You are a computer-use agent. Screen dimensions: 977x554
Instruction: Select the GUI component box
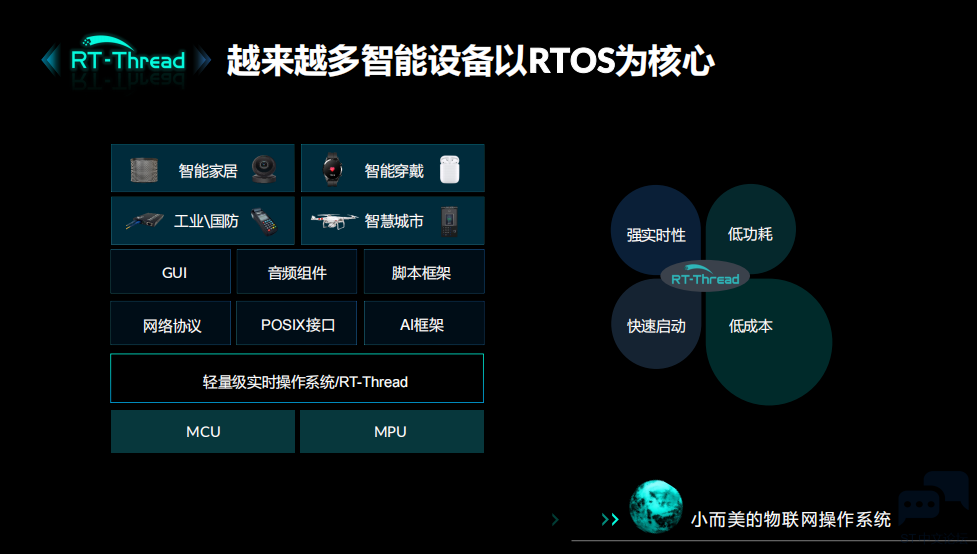coord(171,272)
